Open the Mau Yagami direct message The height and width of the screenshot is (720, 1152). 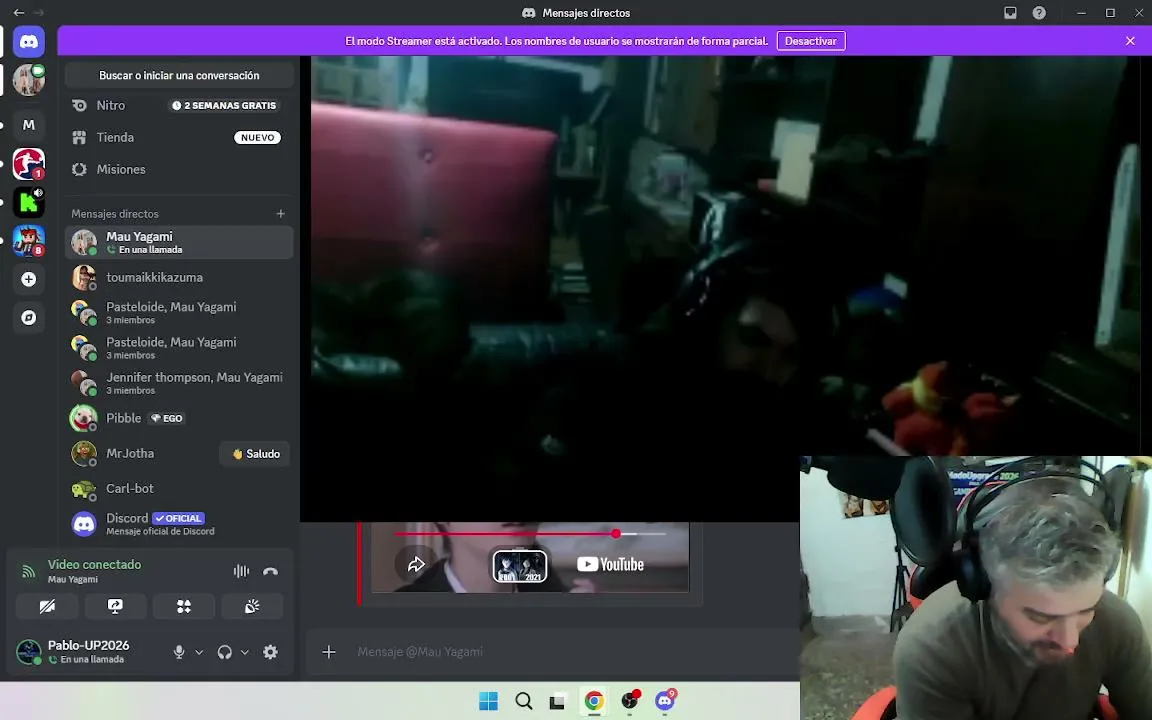click(179, 242)
